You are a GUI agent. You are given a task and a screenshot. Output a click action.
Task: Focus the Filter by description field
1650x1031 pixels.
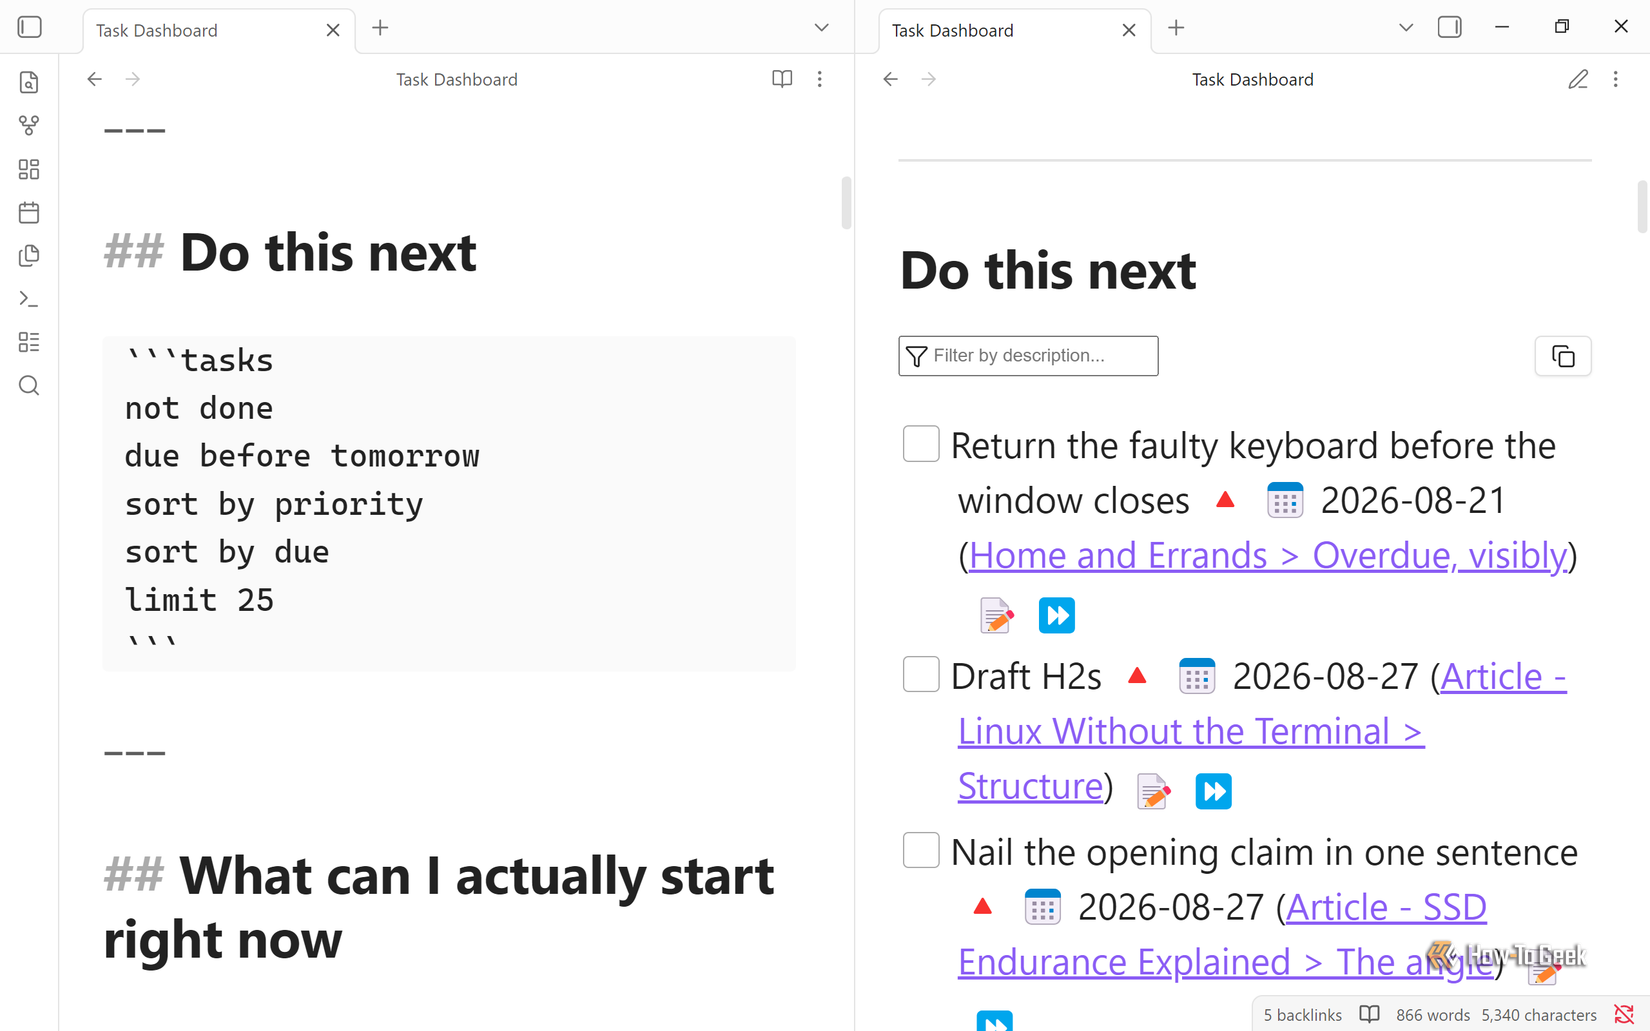pyautogui.click(x=1028, y=356)
